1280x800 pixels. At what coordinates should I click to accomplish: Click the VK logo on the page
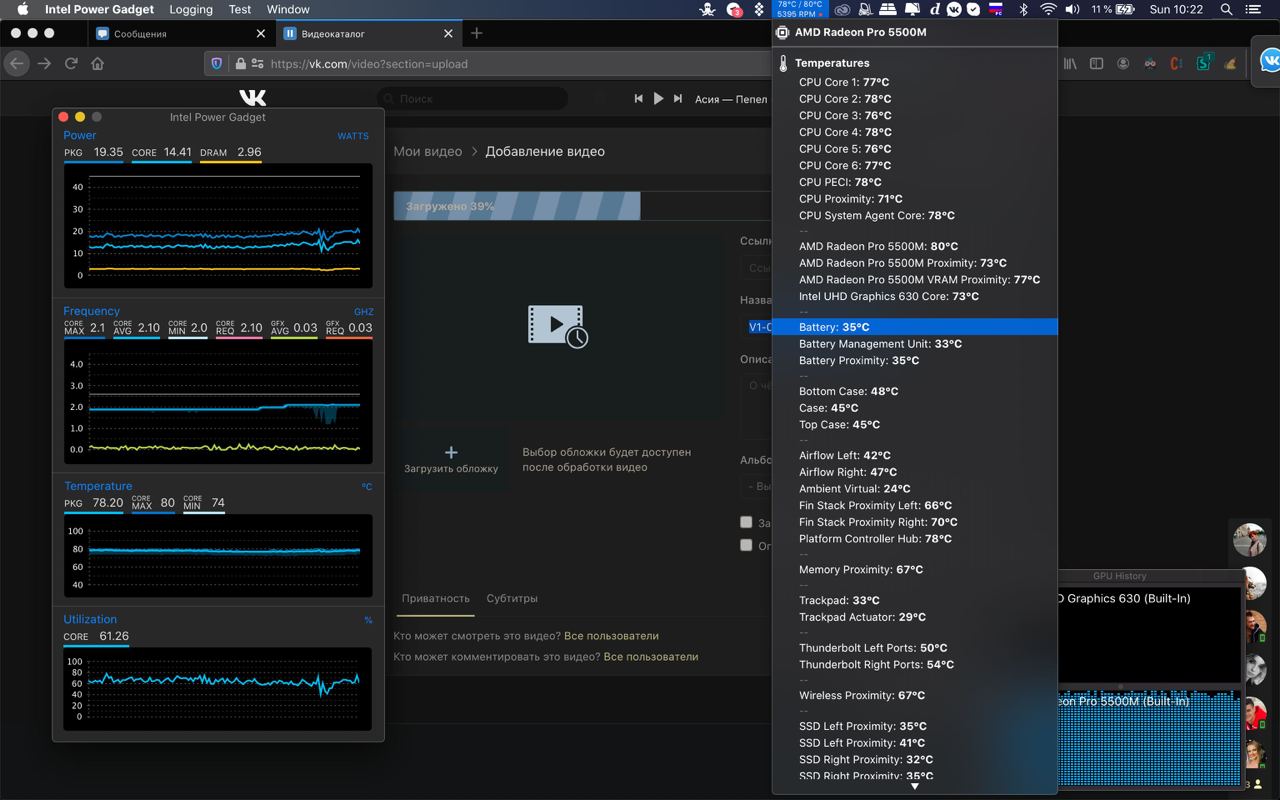pyautogui.click(x=253, y=98)
